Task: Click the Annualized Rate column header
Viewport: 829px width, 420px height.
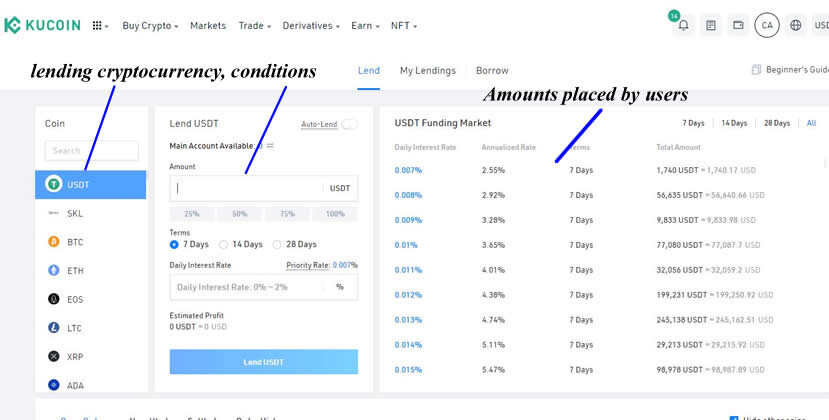Action: [509, 148]
